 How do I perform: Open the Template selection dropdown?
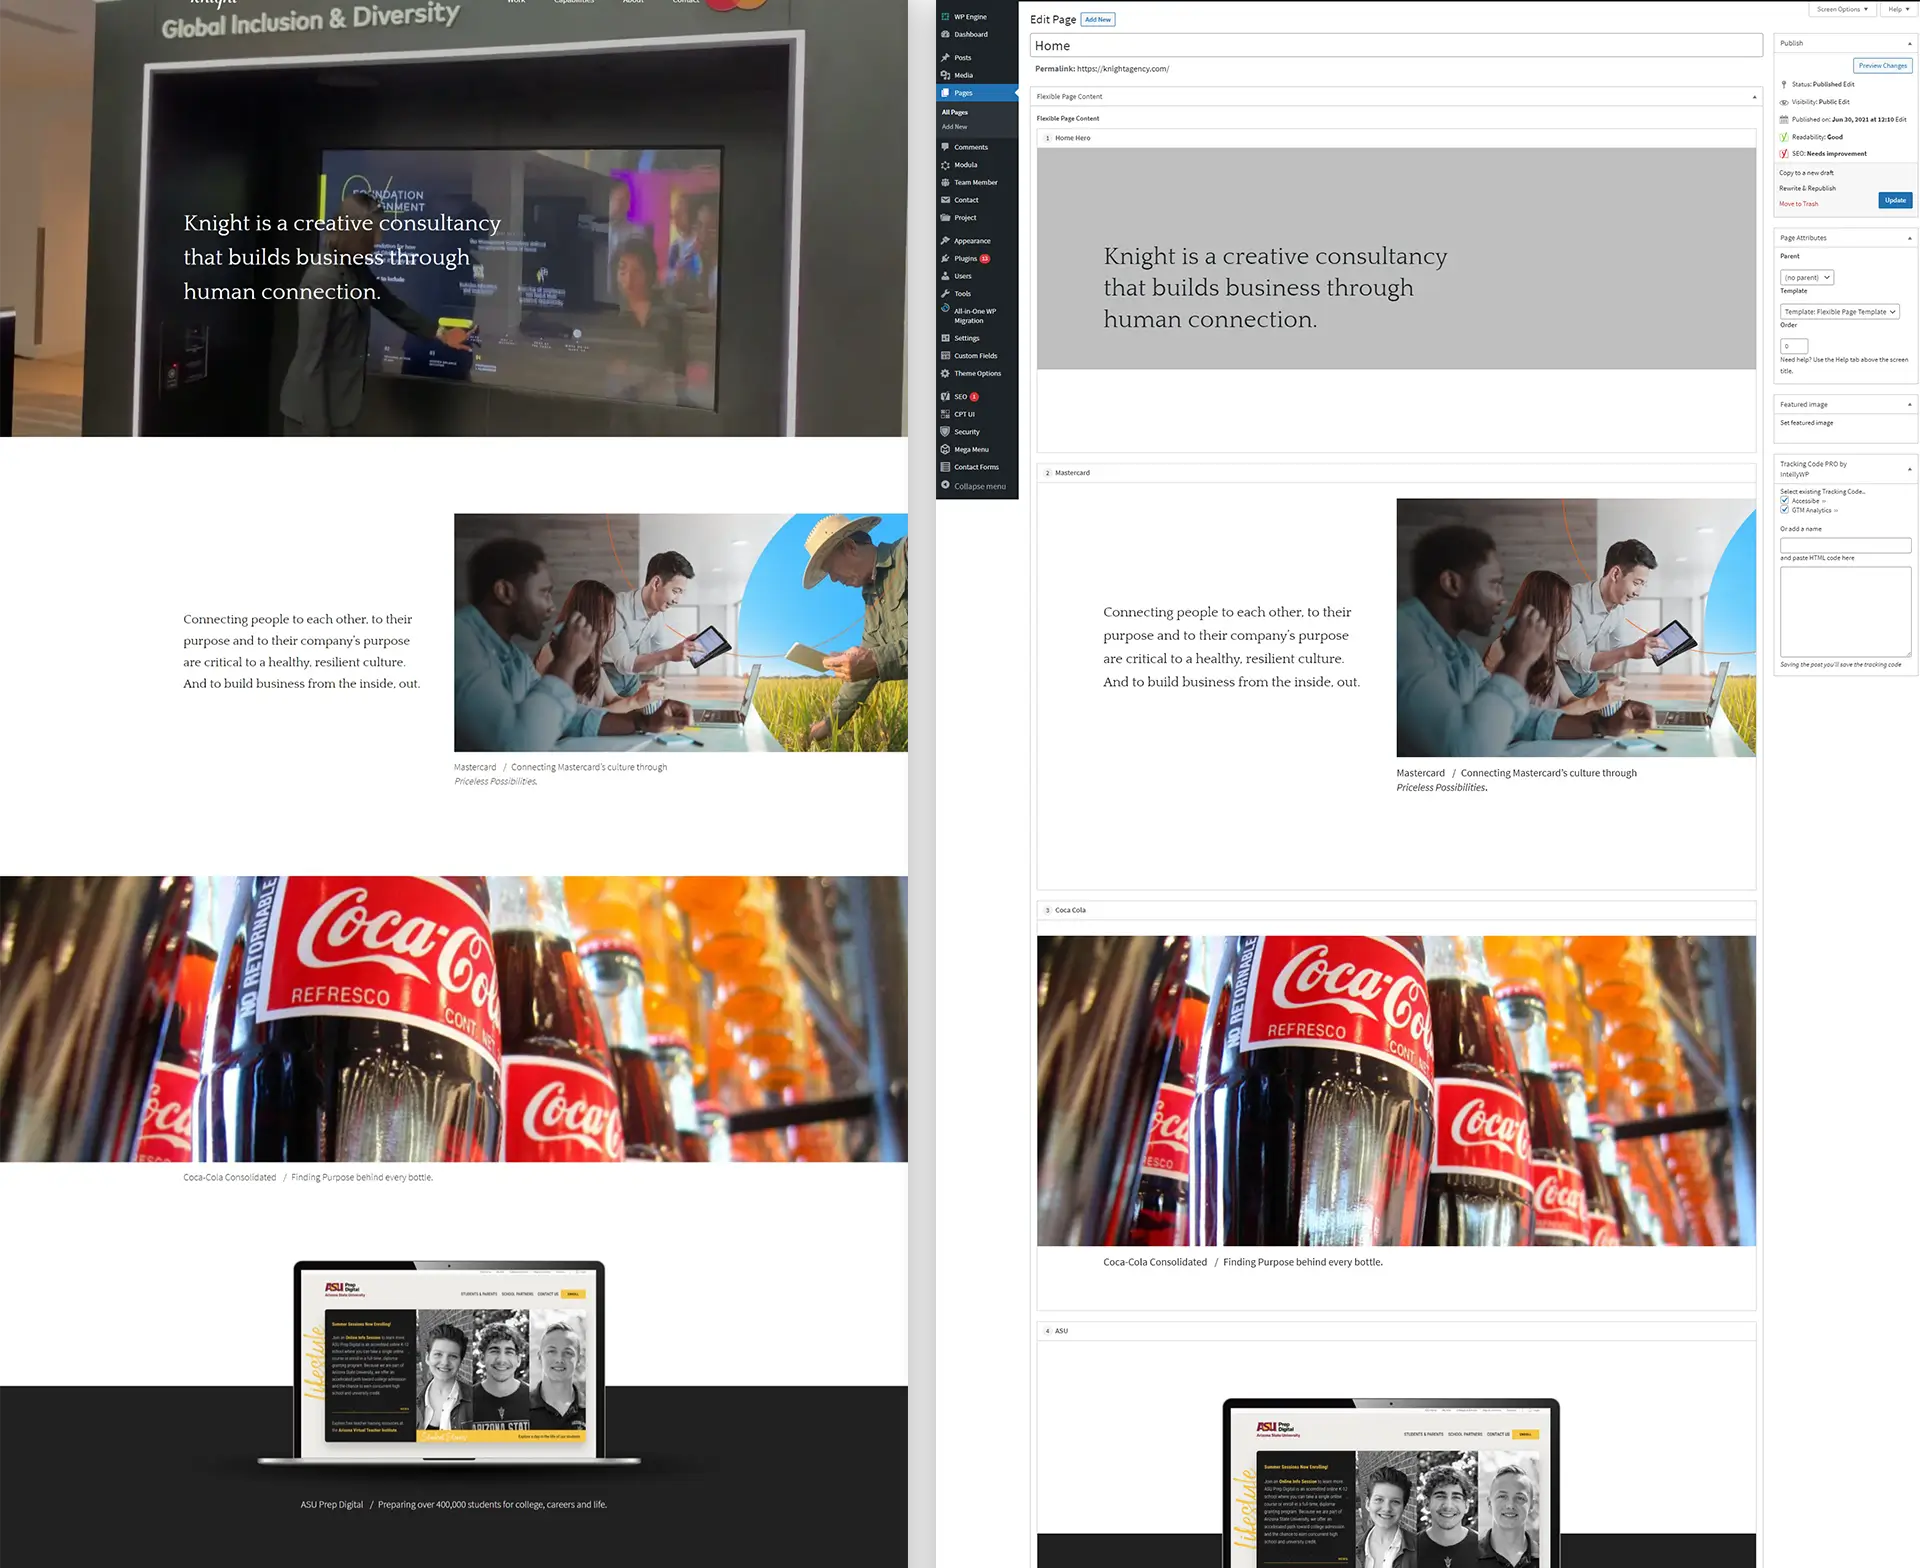tap(1839, 312)
